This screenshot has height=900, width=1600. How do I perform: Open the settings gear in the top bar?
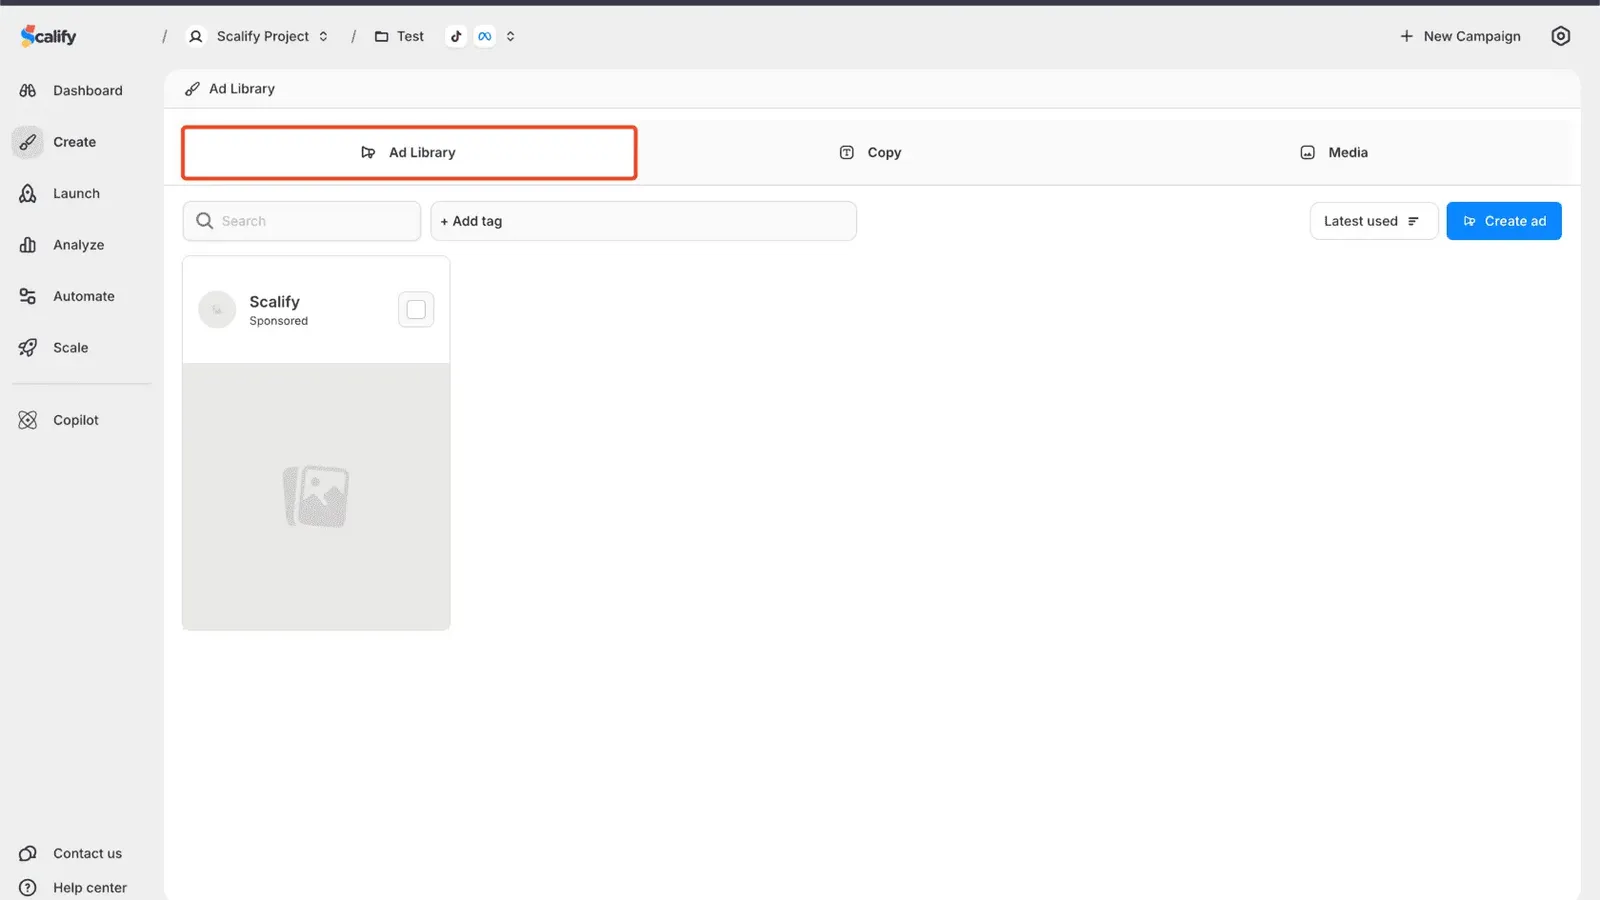click(x=1561, y=36)
